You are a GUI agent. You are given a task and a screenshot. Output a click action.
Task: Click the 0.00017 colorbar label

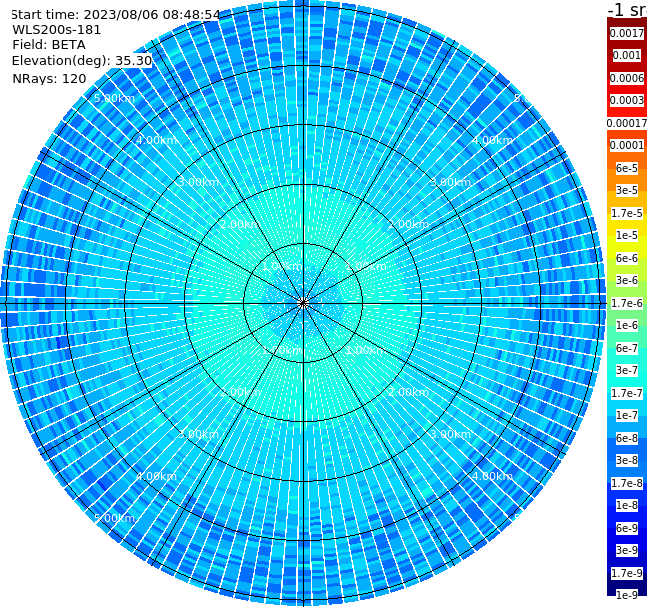pyautogui.click(x=627, y=123)
